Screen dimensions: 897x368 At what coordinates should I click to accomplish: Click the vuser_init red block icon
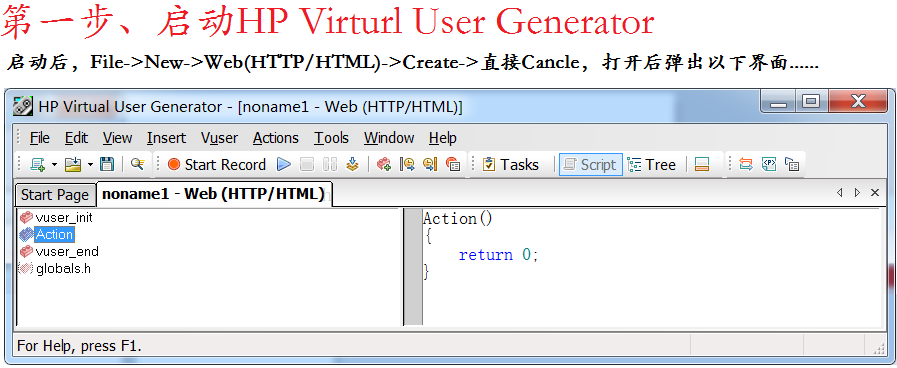point(26,218)
